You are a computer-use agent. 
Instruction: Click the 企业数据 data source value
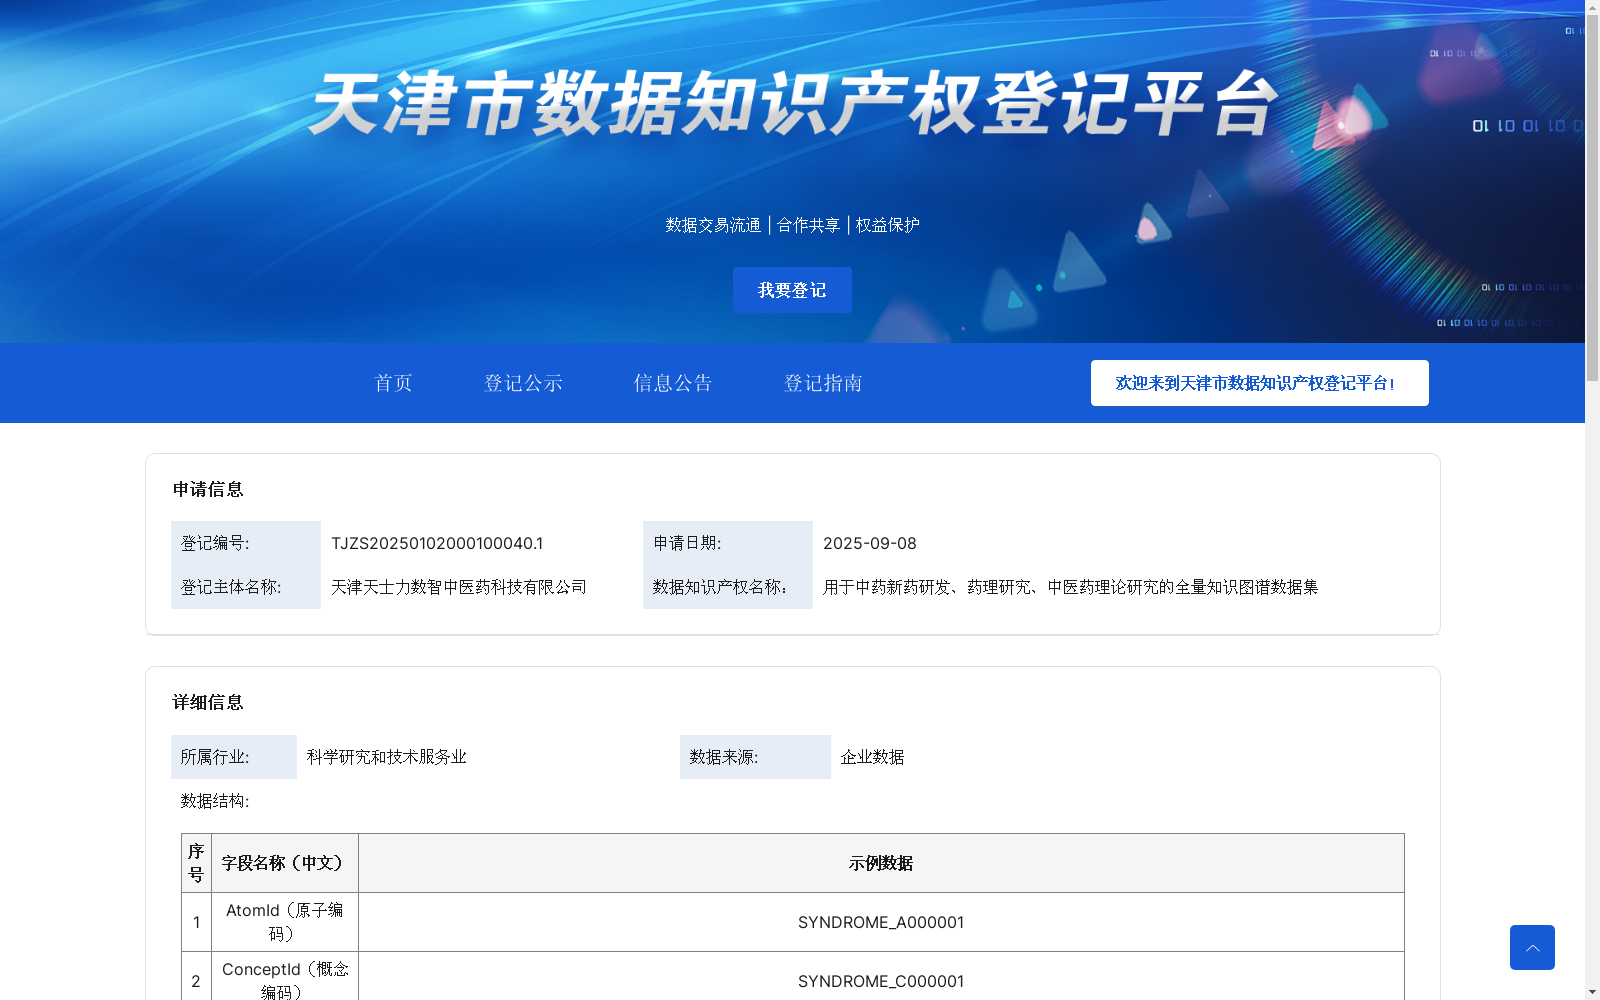(872, 757)
